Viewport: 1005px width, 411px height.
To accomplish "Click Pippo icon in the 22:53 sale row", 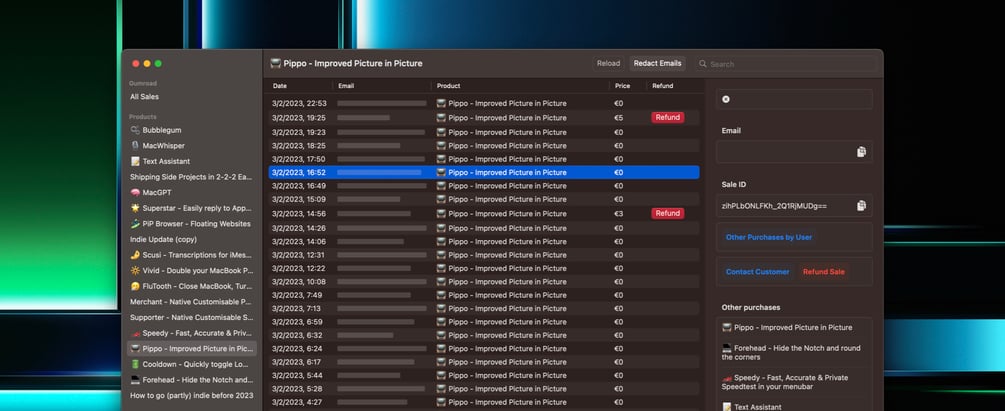I will 441,103.
